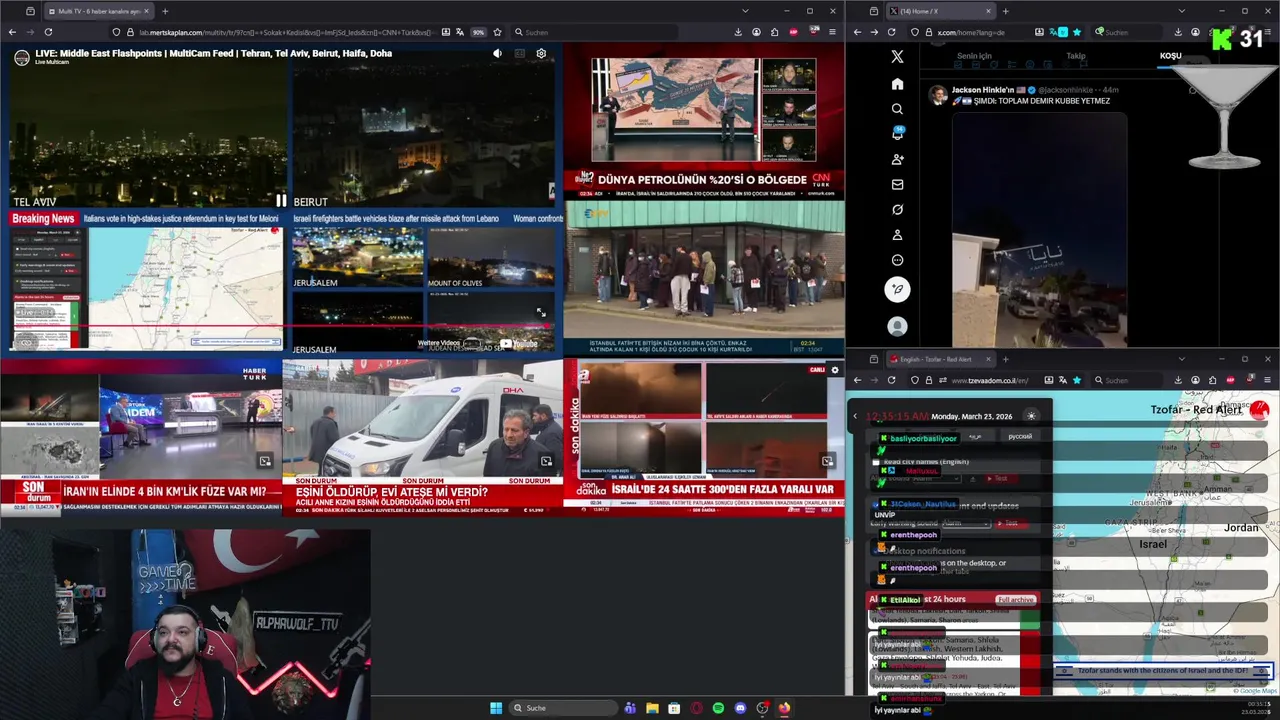Image resolution: width=1280 pixels, height=720 pixels.
Task: Switch to Takip tab on X
Action: [1076, 56]
